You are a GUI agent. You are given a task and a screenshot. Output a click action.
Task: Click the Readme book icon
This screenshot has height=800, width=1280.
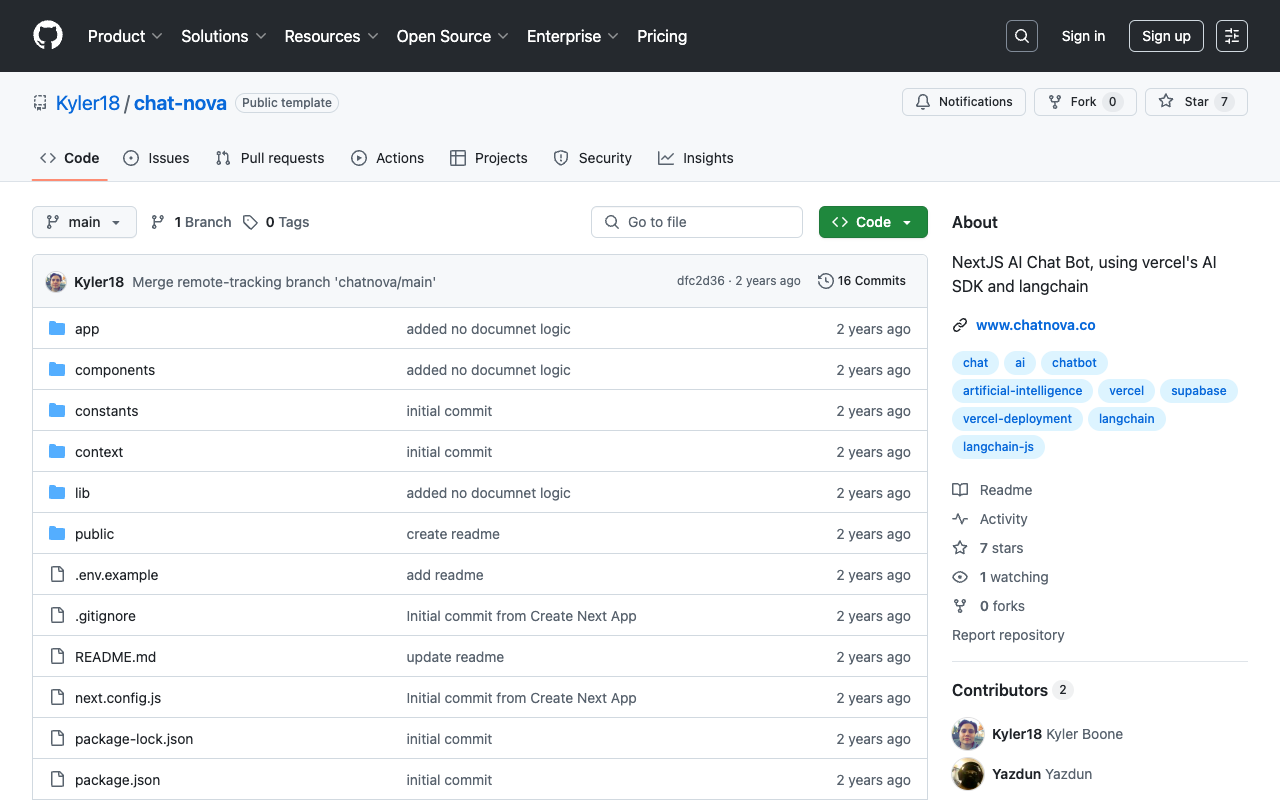(x=960, y=490)
